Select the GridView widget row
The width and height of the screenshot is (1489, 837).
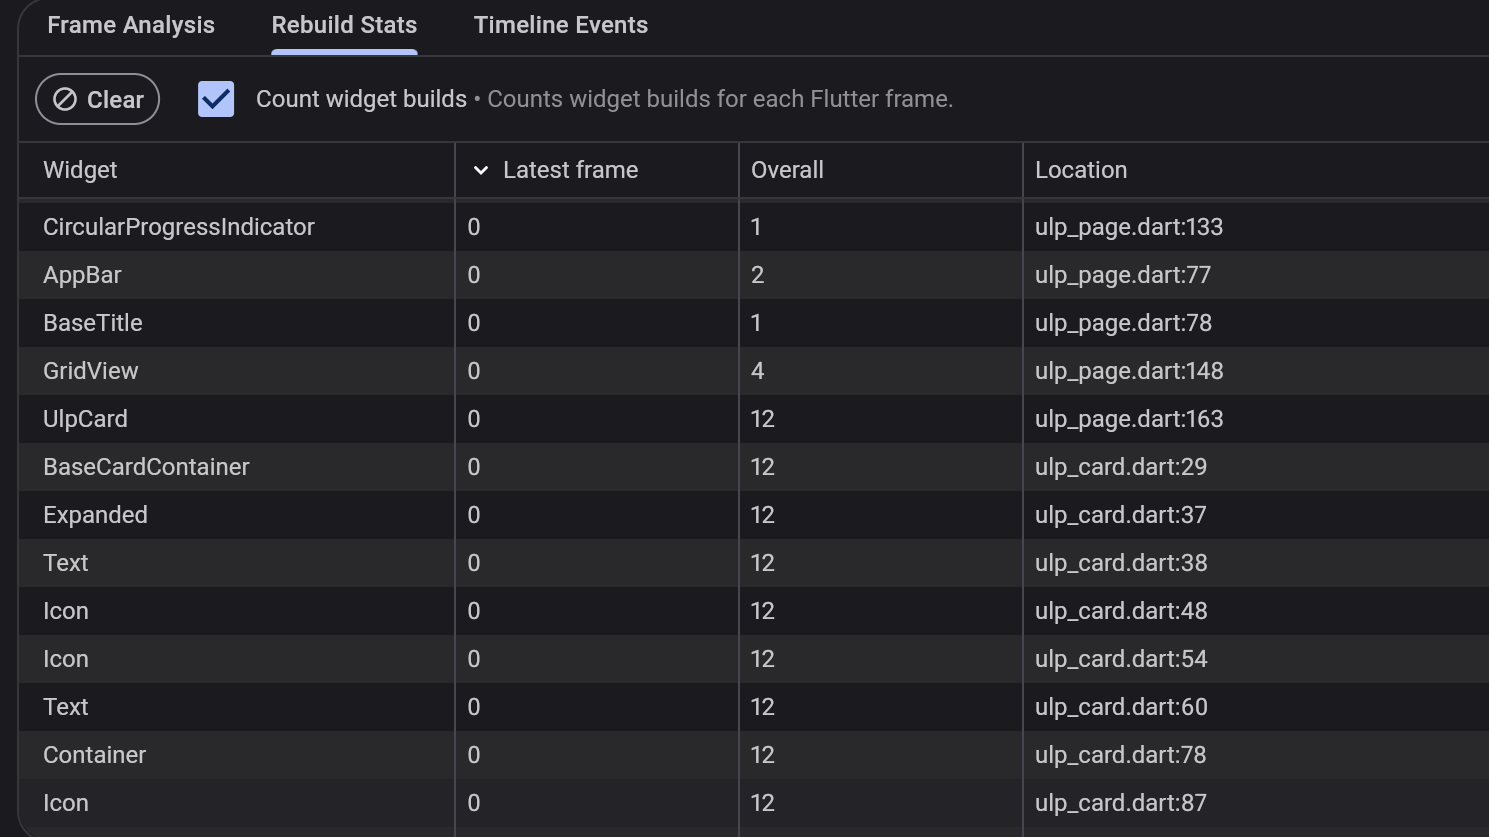[754, 371]
